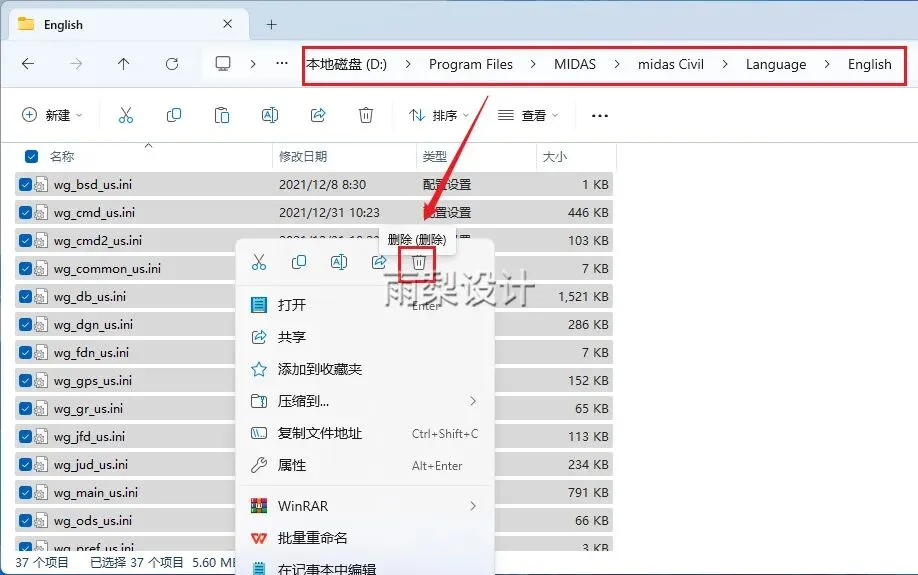Click the Share icon in the toolbar
The image size is (918, 575).
point(318,115)
